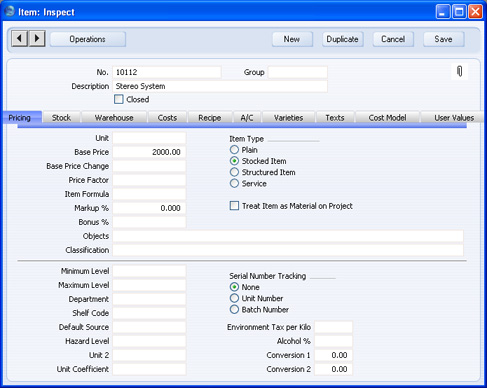Image resolution: width=487 pixels, height=388 pixels.
Task: Click the Unit 2 field
Action: (149, 355)
